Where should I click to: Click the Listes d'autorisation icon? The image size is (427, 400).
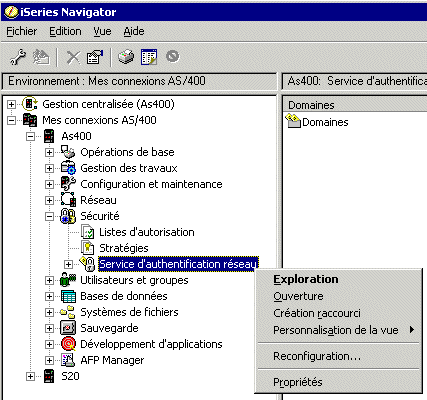pyautogui.click(x=88, y=232)
